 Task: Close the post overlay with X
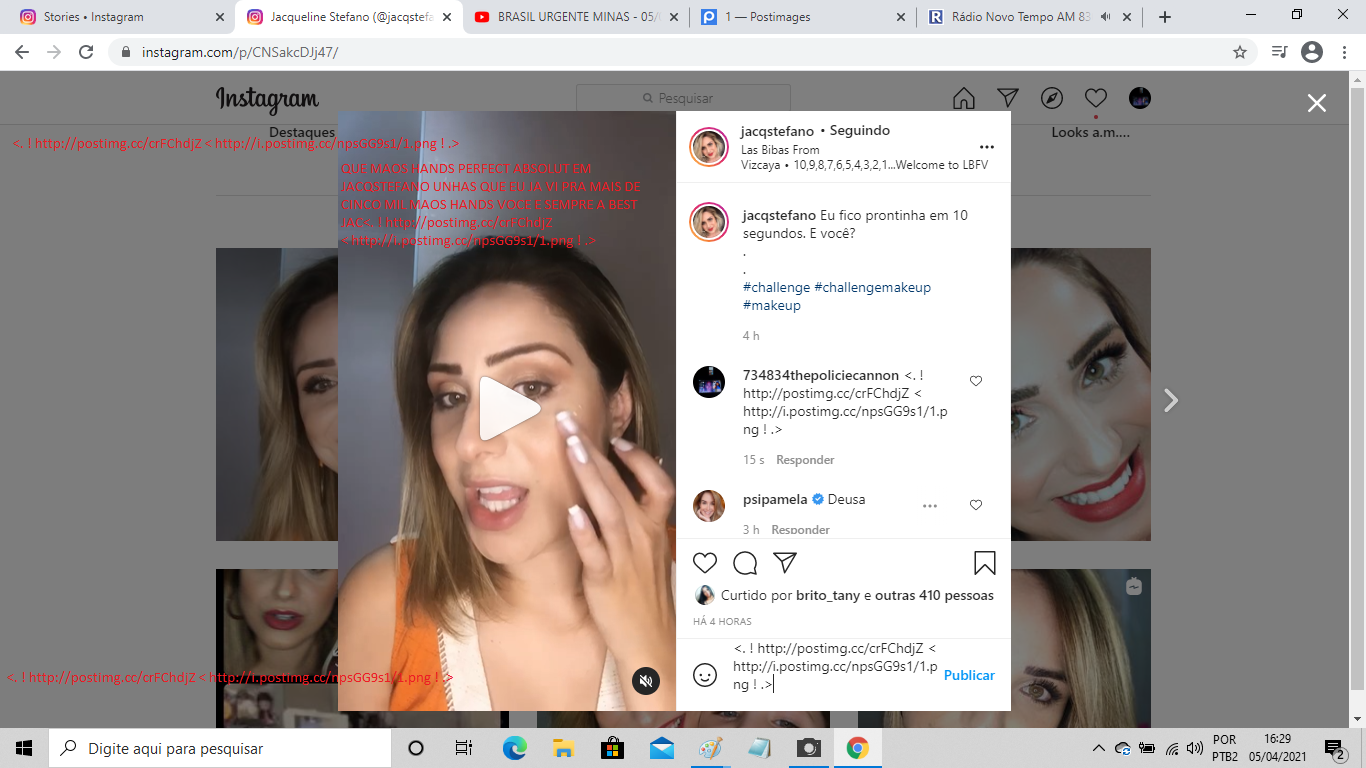1317,103
